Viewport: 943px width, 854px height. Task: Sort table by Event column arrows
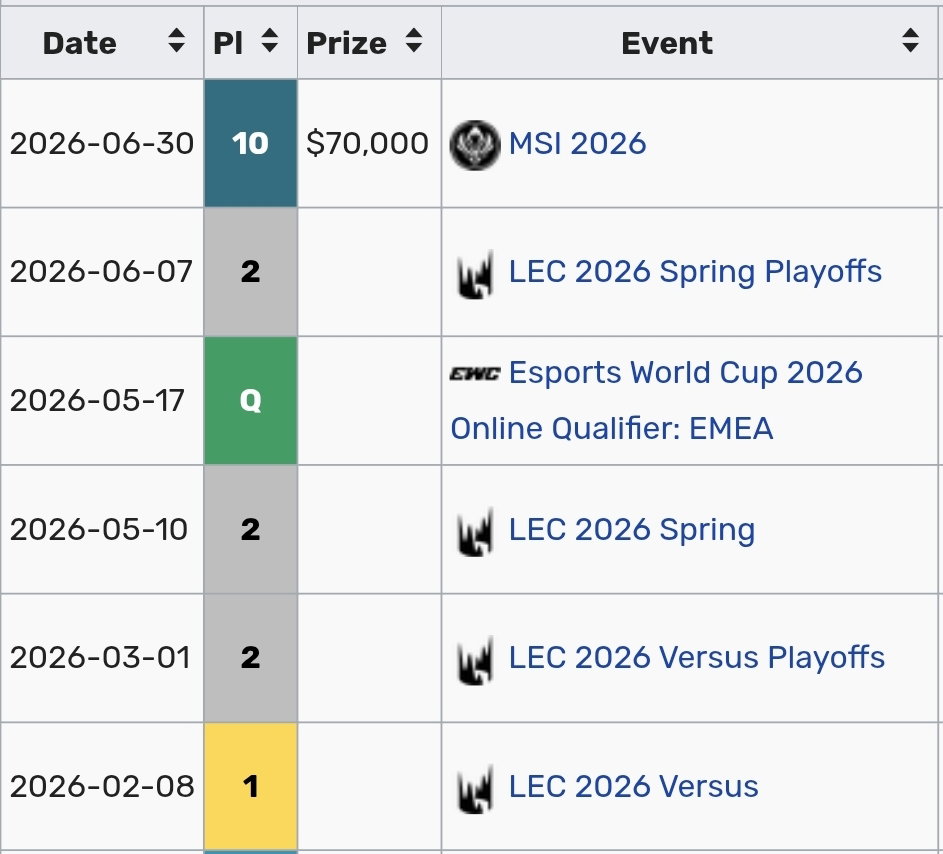point(911,41)
